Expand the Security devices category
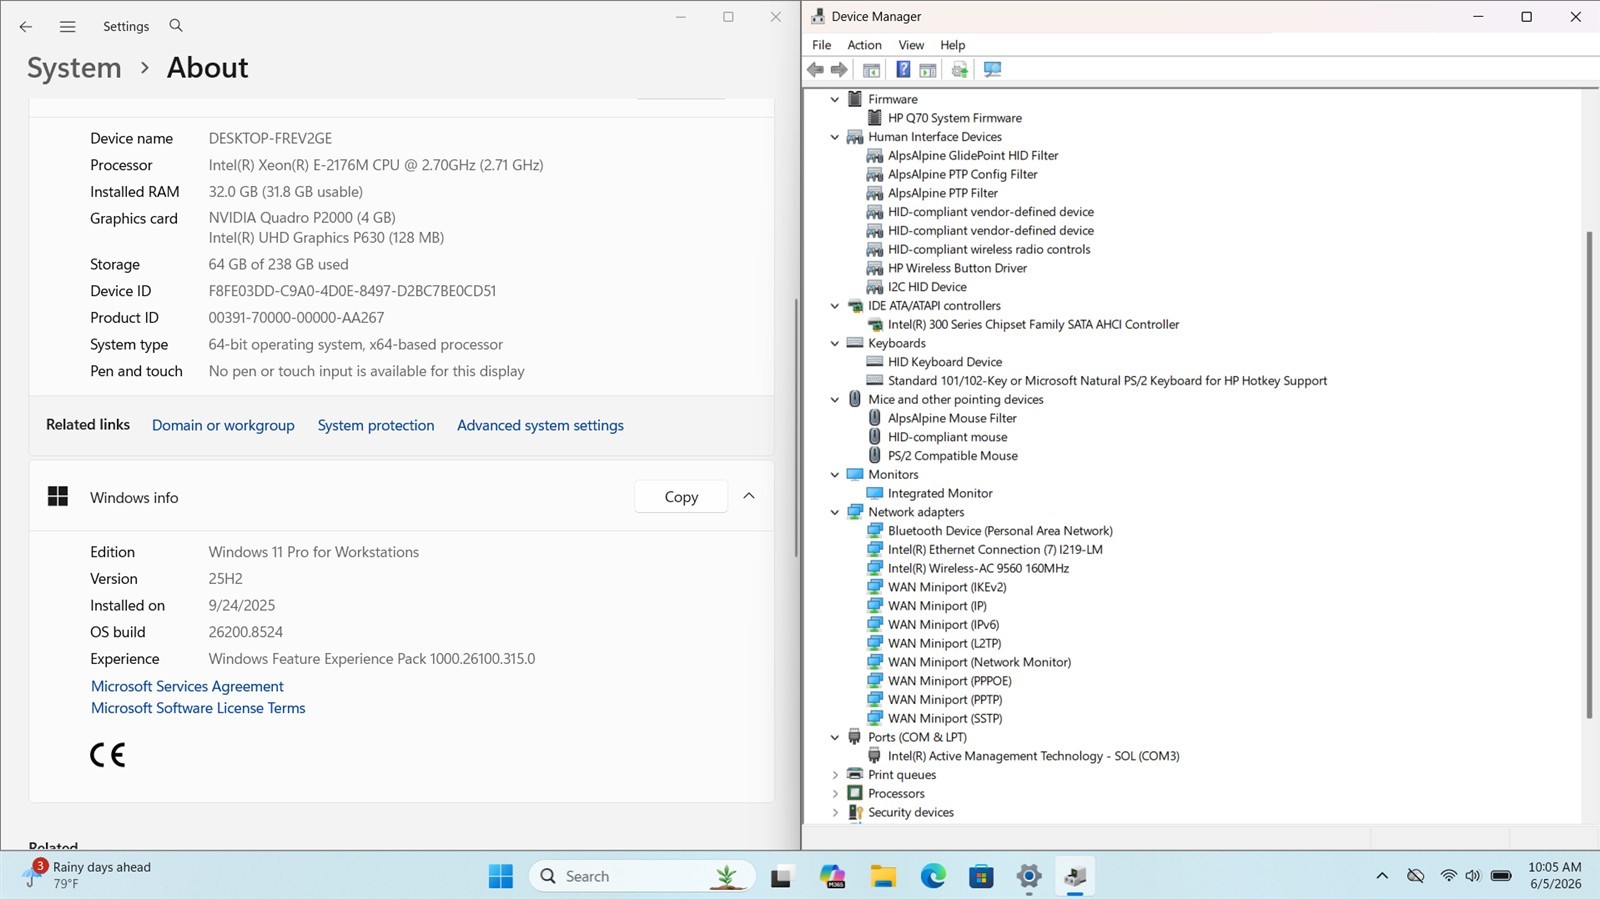The width and height of the screenshot is (1600, 899). coord(835,813)
